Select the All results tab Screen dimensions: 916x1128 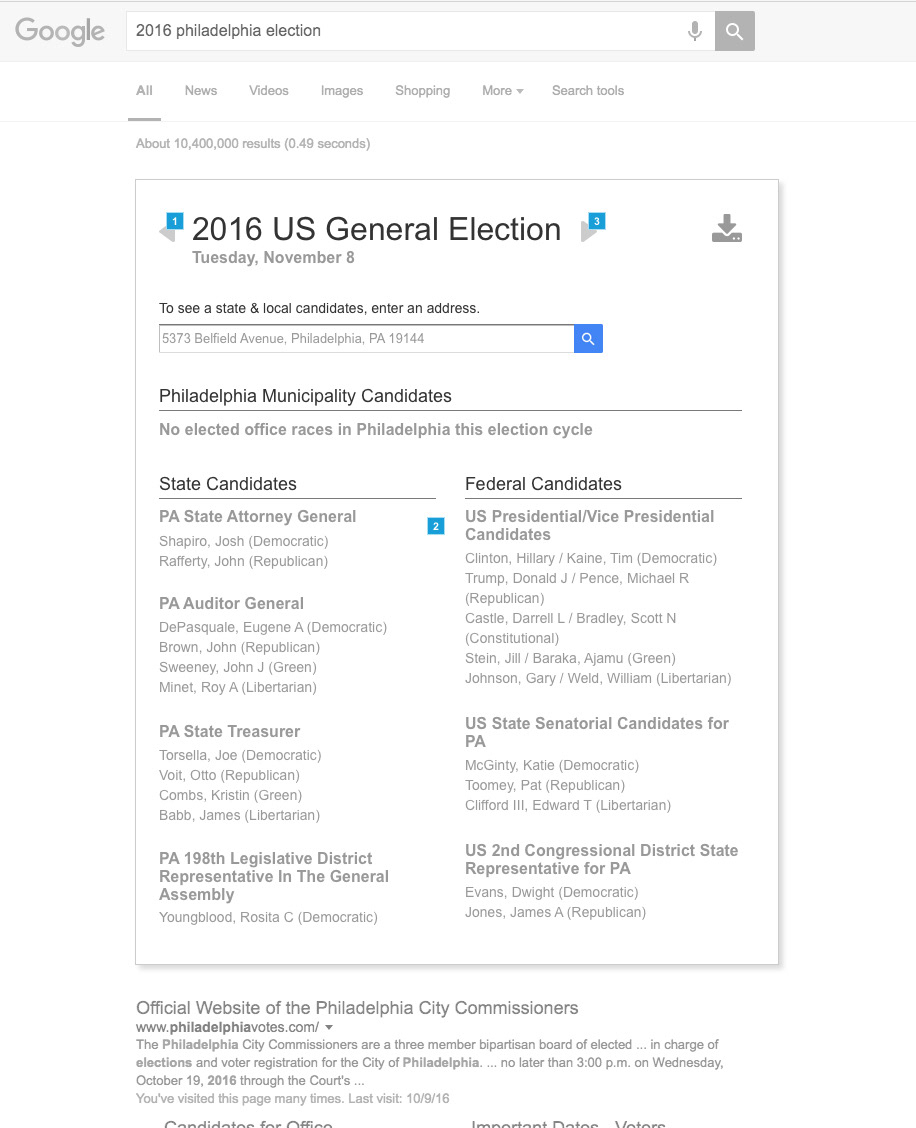(x=145, y=91)
